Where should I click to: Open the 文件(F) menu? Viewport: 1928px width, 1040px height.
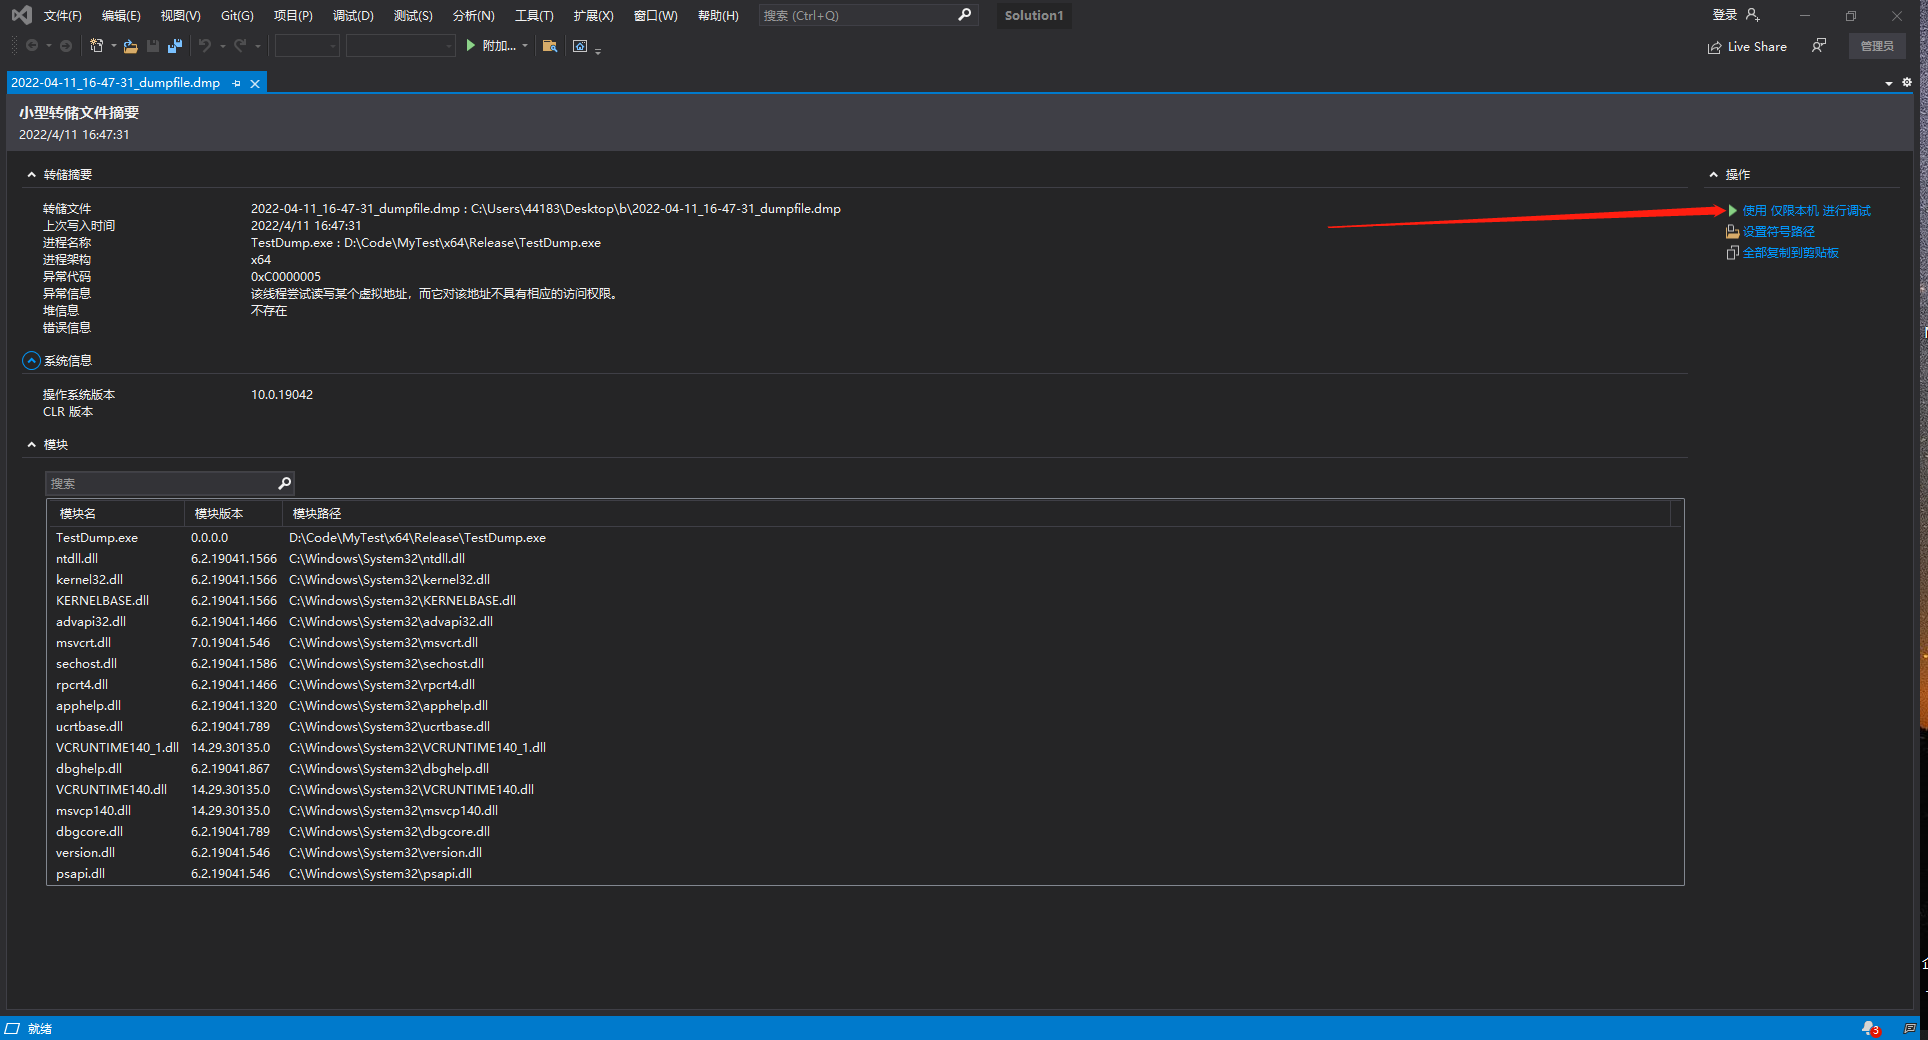click(62, 16)
